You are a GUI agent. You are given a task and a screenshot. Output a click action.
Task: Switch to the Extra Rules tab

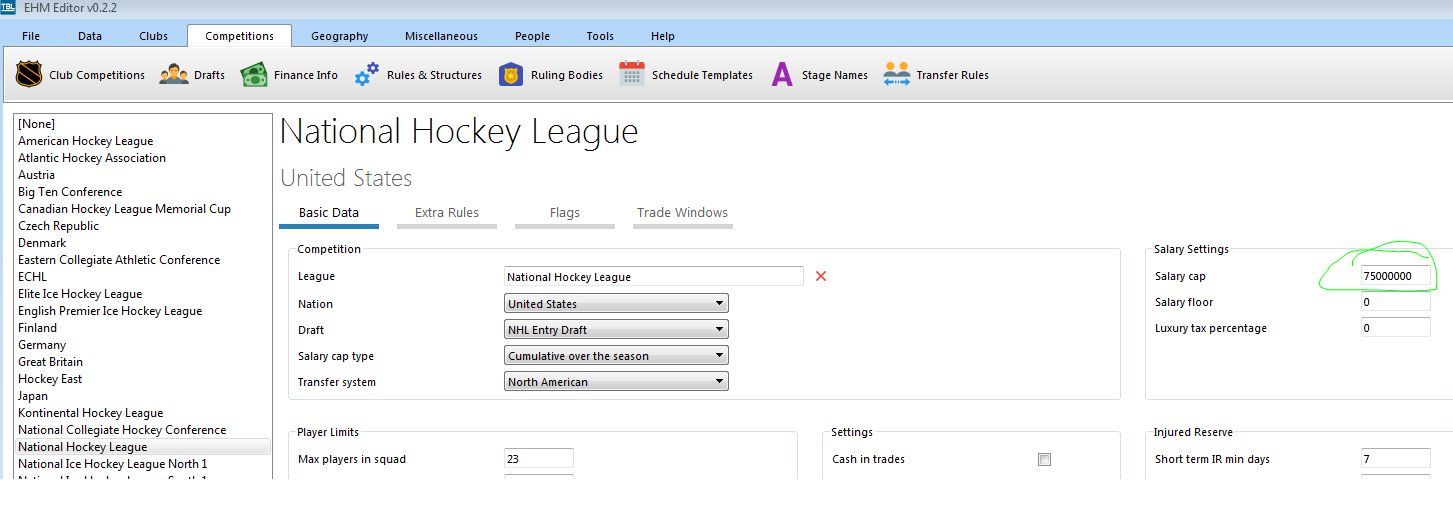click(x=447, y=213)
